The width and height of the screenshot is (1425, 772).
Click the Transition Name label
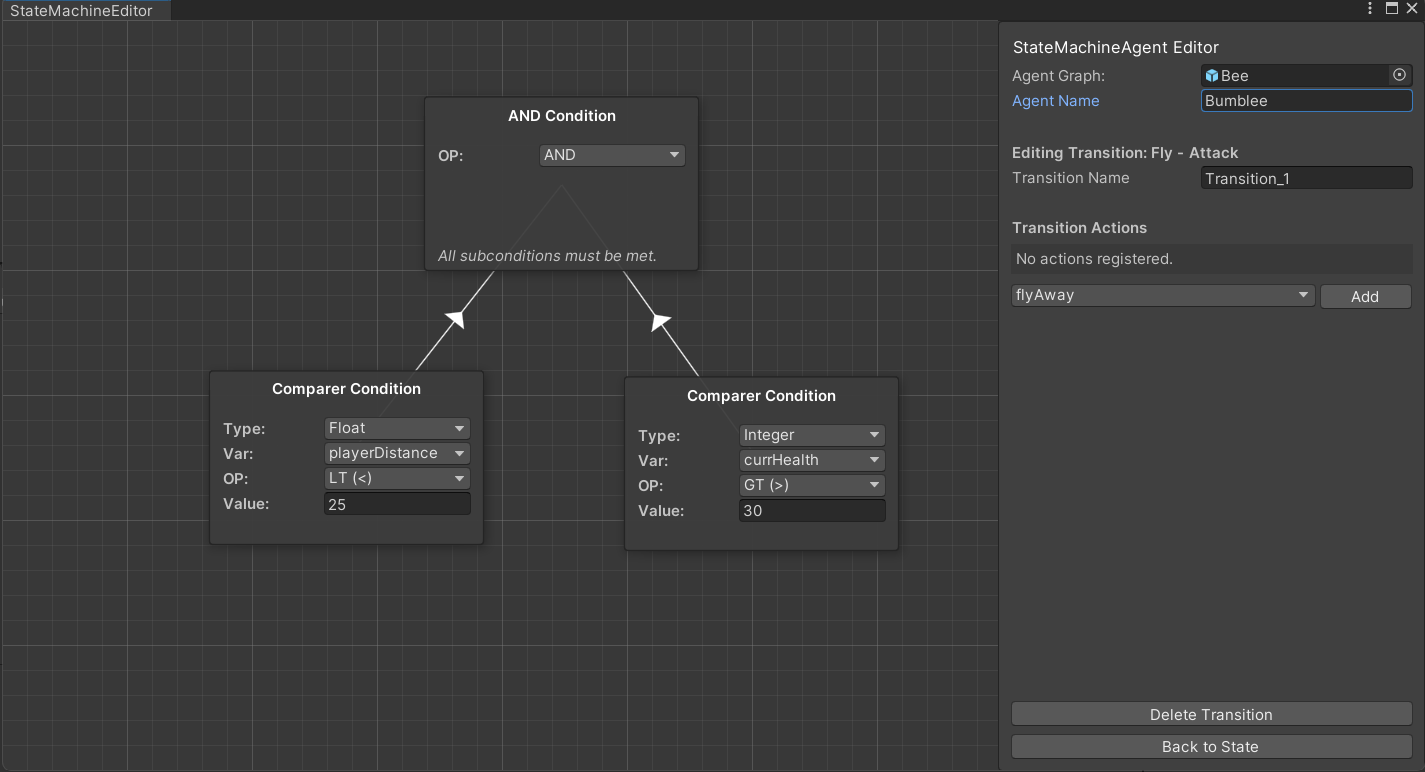point(1070,178)
